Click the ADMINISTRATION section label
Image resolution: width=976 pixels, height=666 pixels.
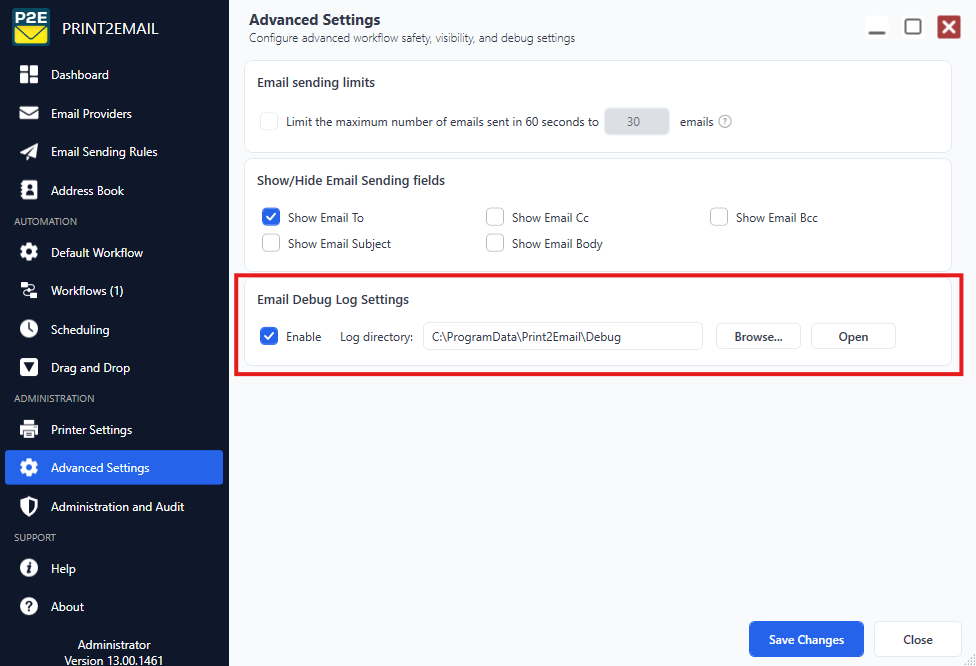pos(54,398)
